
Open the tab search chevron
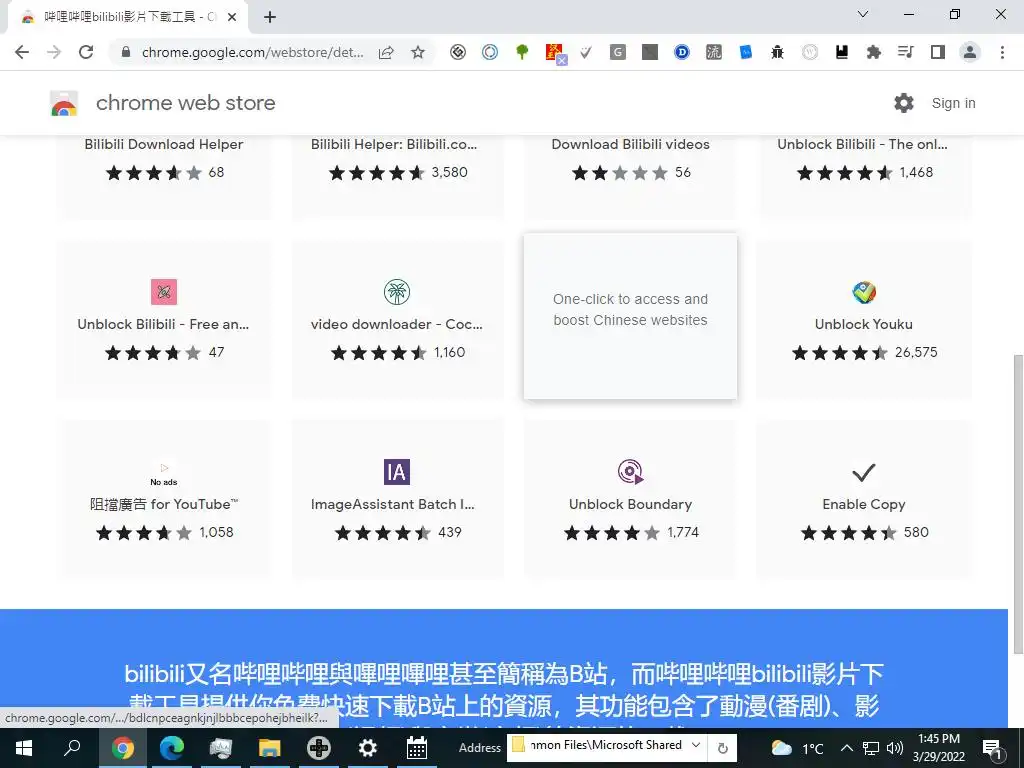coord(863,14)
